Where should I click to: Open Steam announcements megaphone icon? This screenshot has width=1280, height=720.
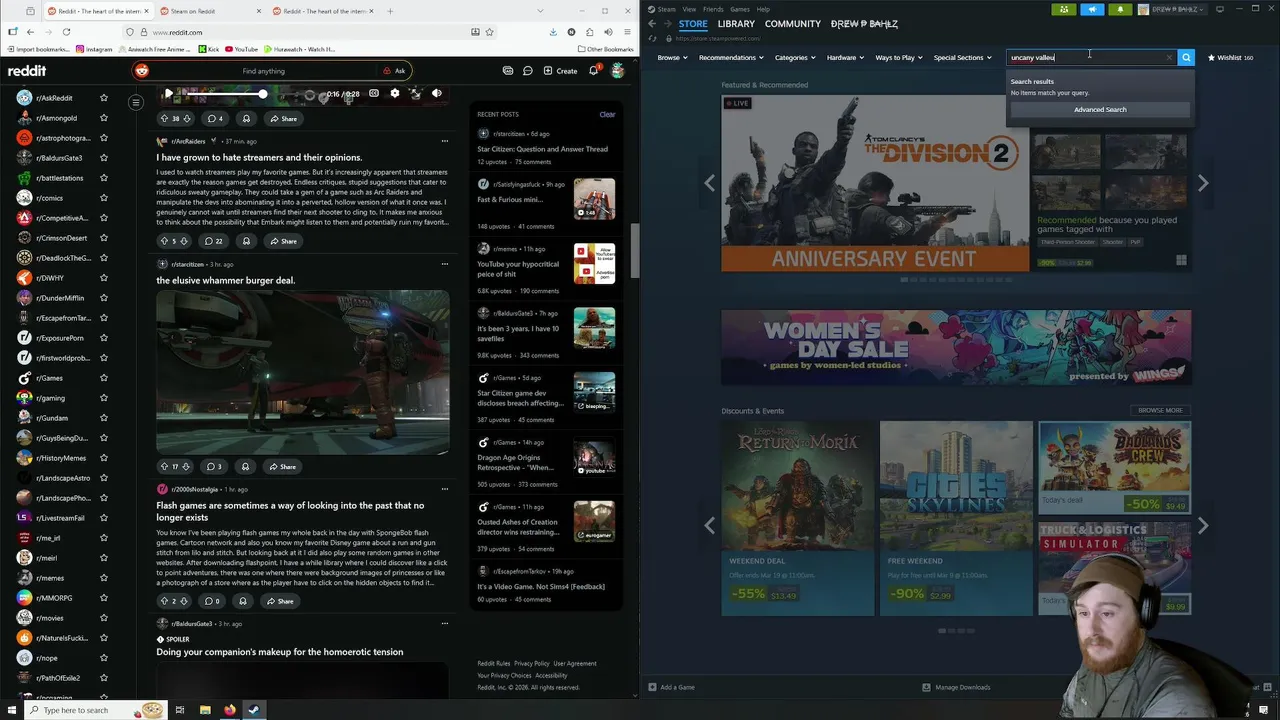point(1092,9)
